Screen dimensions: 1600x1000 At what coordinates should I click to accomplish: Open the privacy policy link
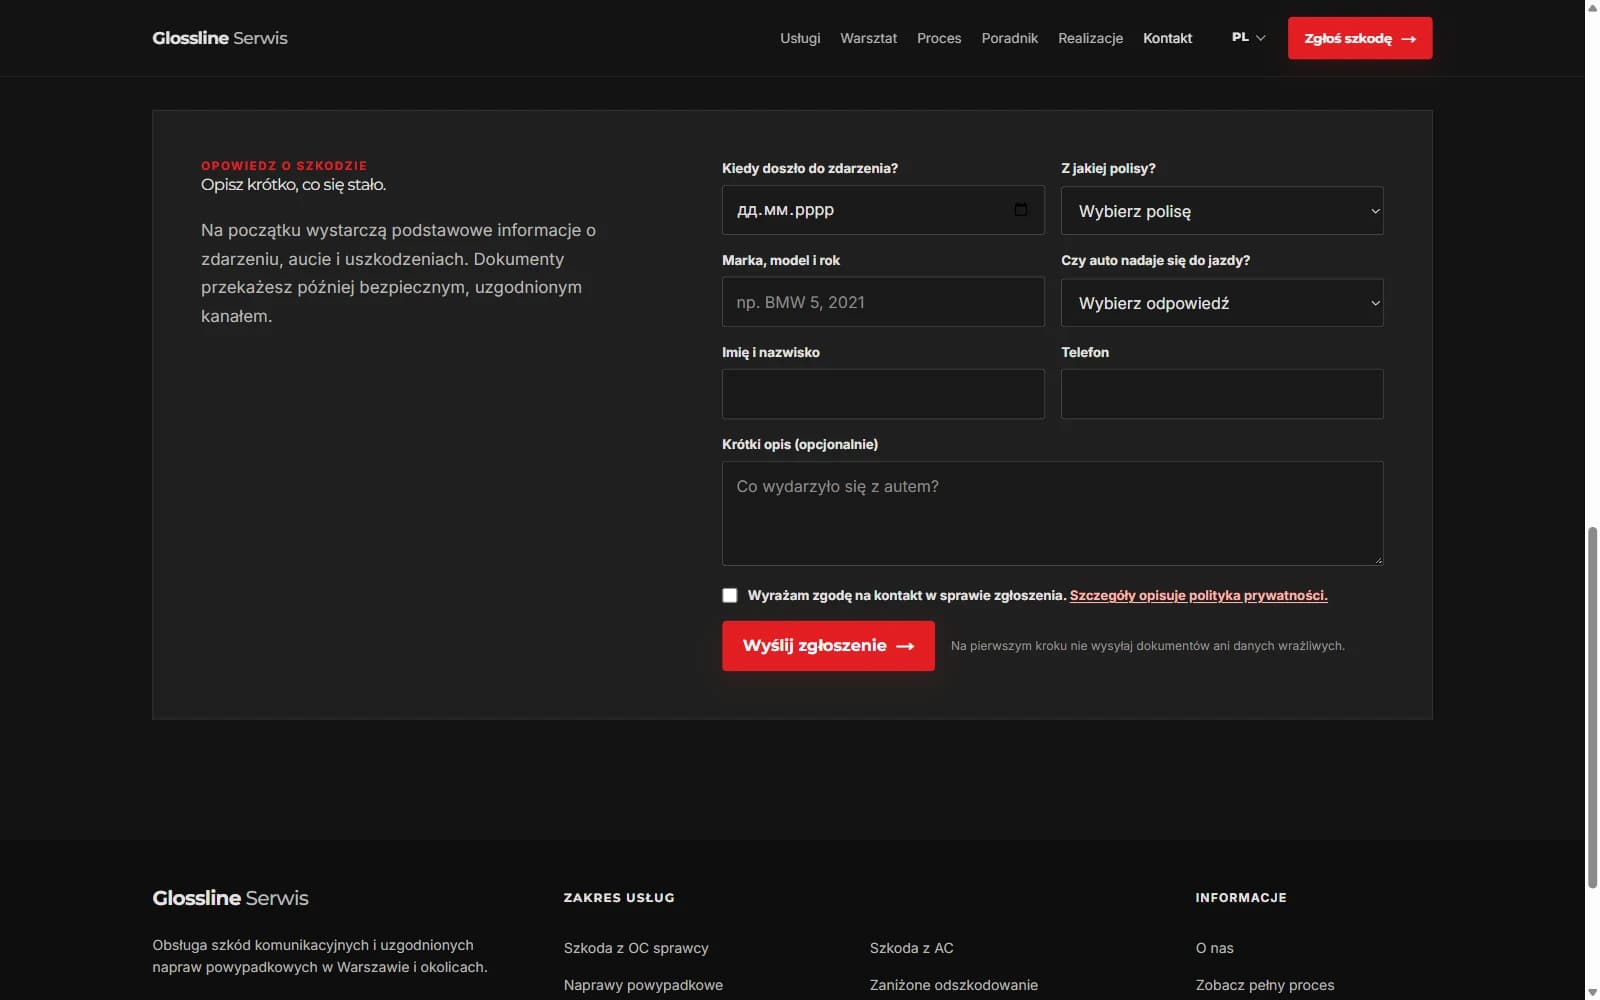1199,596
